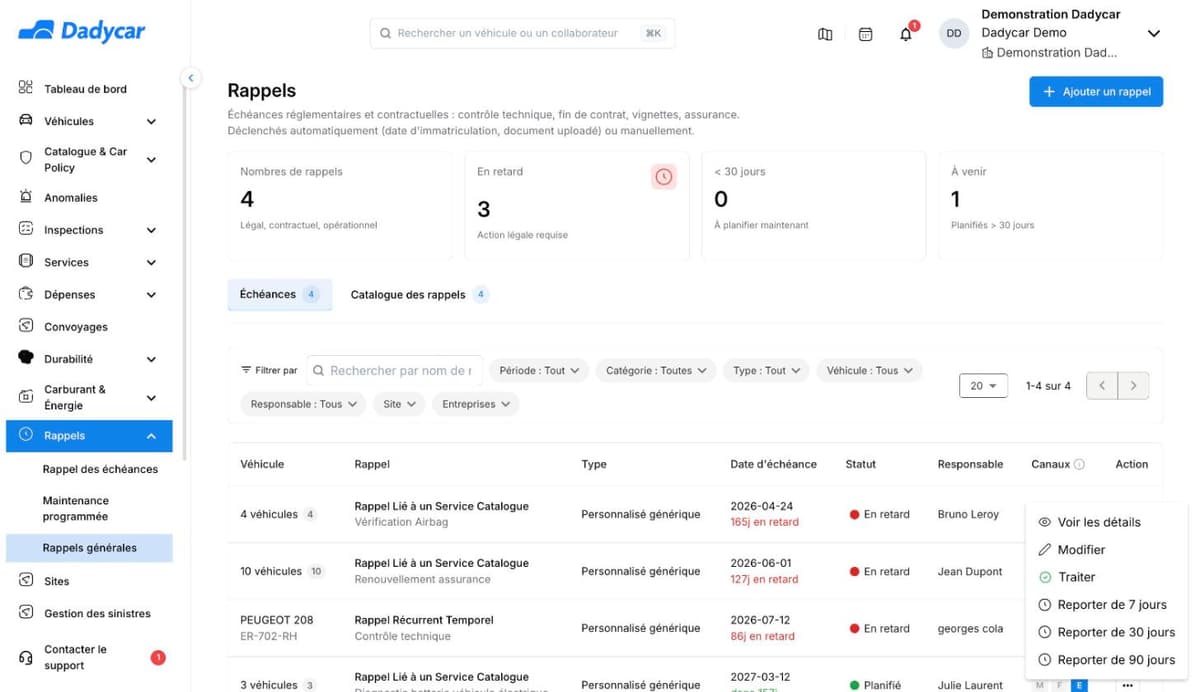Collapse the sidebar with the round chevron button
This screenshot has height=692, width=1200.
point(190,77)
